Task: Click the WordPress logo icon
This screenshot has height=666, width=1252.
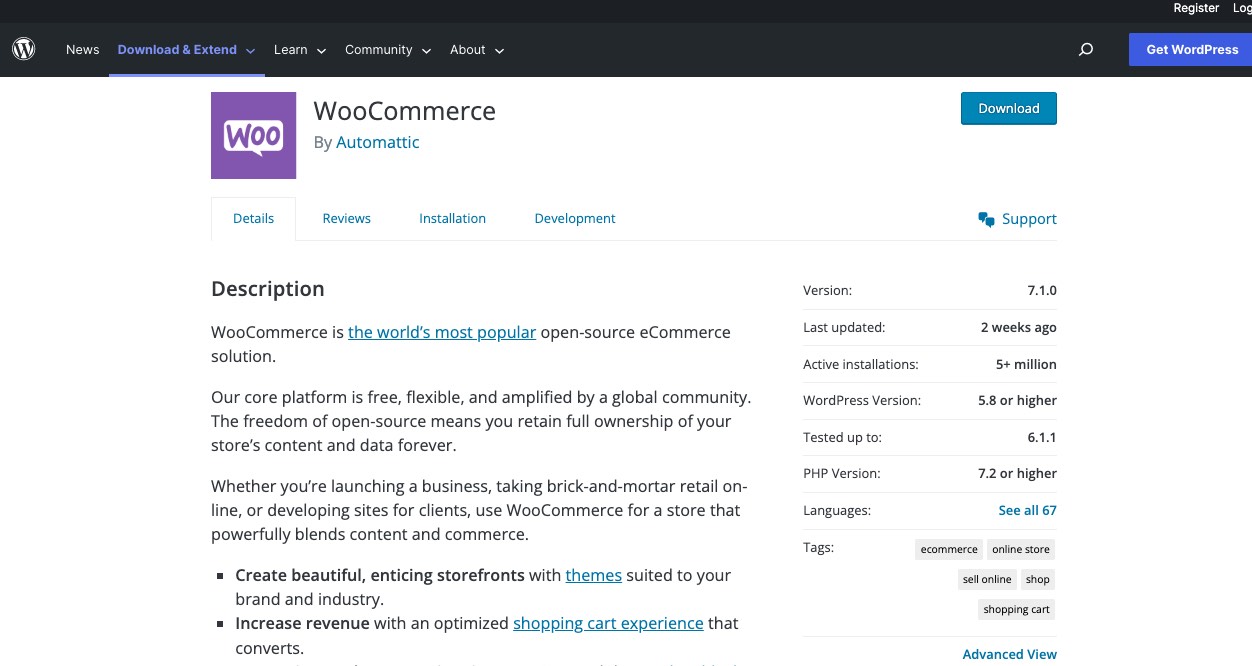Action: pyautogui.click(x=24, y=49)
